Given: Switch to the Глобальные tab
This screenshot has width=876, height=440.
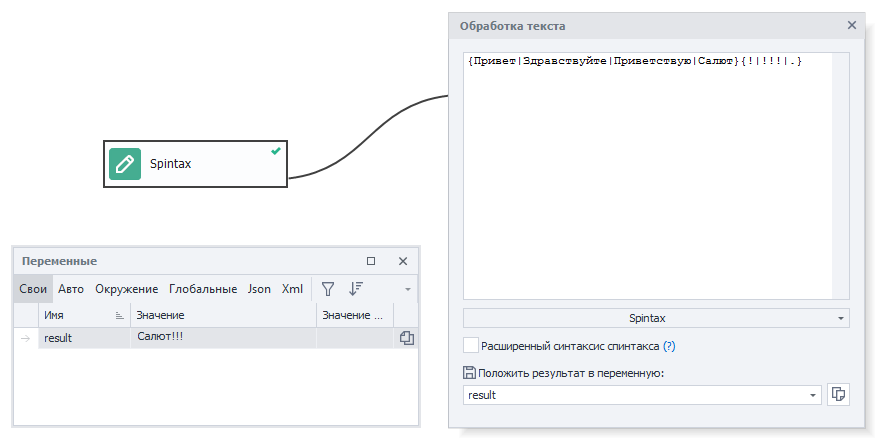Looking at the screenshot, I should [x=203, y=289].
